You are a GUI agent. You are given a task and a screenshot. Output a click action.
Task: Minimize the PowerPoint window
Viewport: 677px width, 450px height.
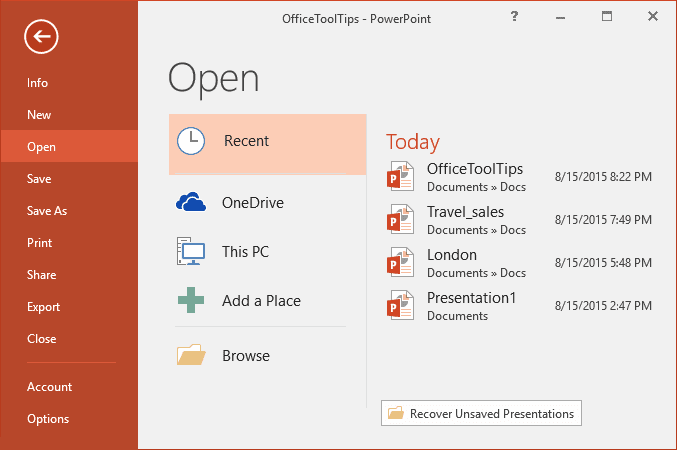560,17
